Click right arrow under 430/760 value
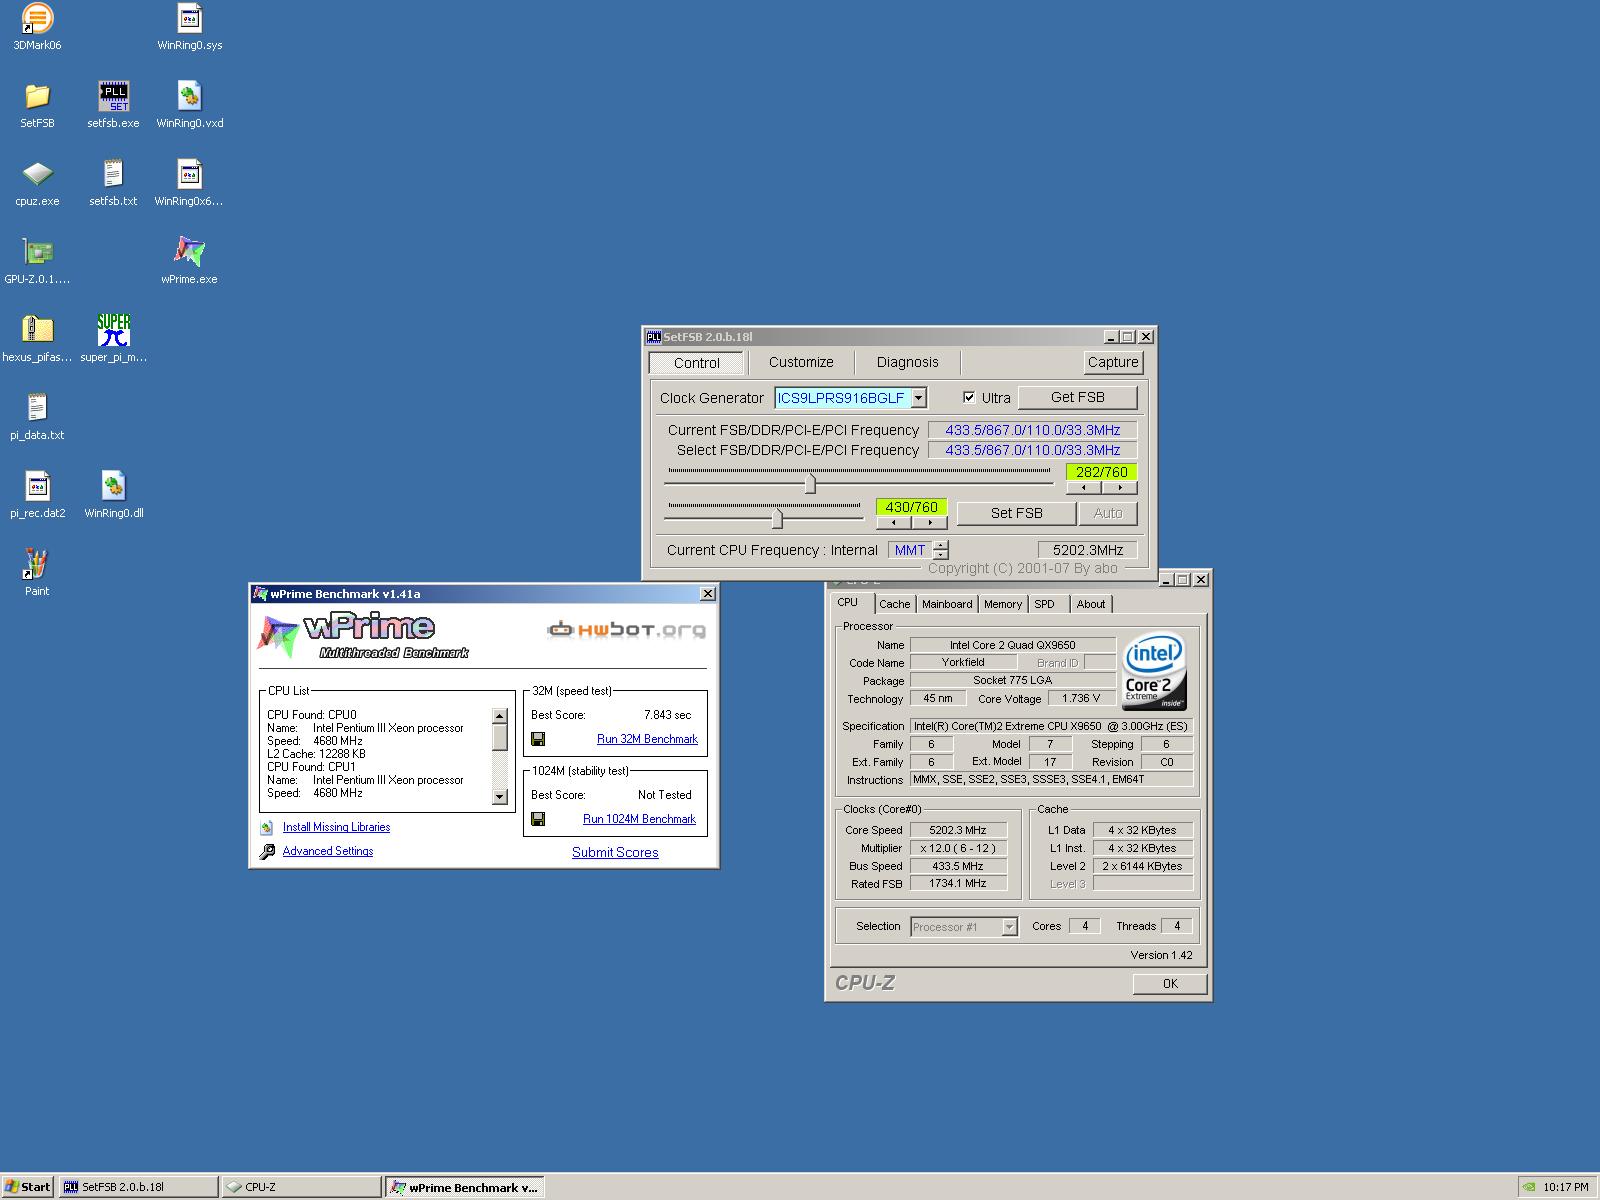Image resolution: width=1600 pixels, height=1200 pixels. click(930, 523)
